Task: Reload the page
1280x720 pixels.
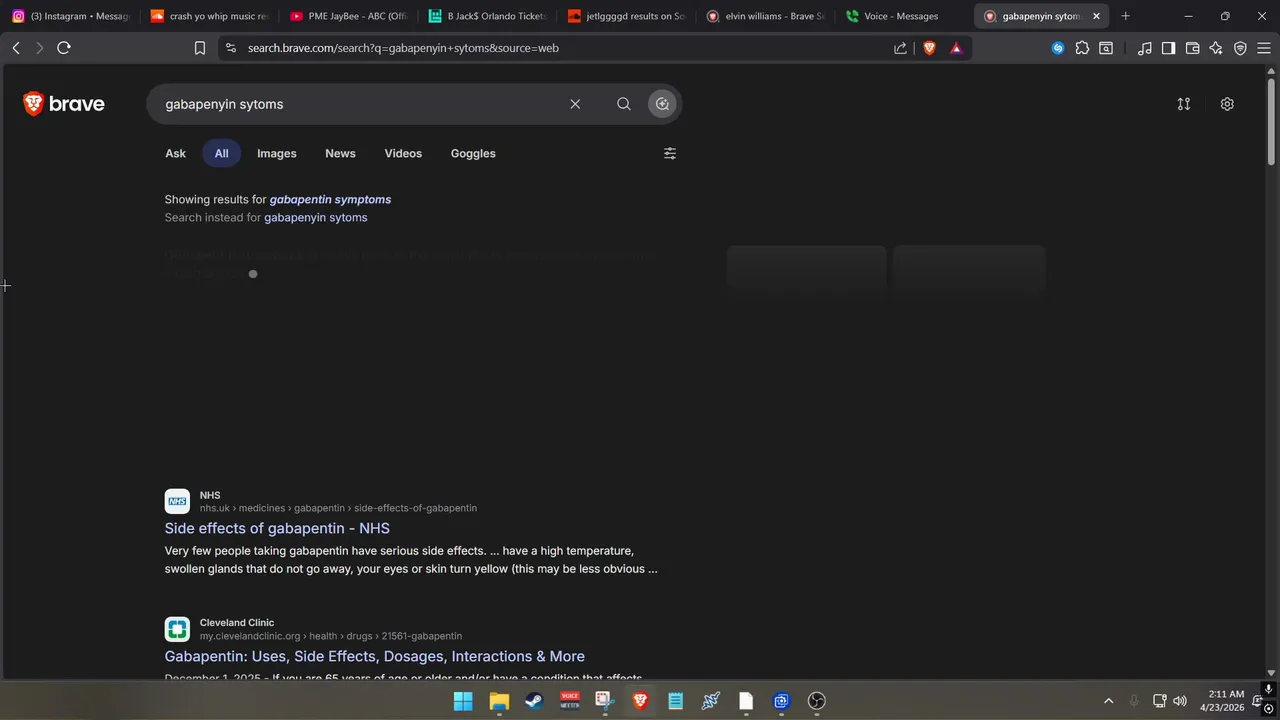Action: pos(64,48)
